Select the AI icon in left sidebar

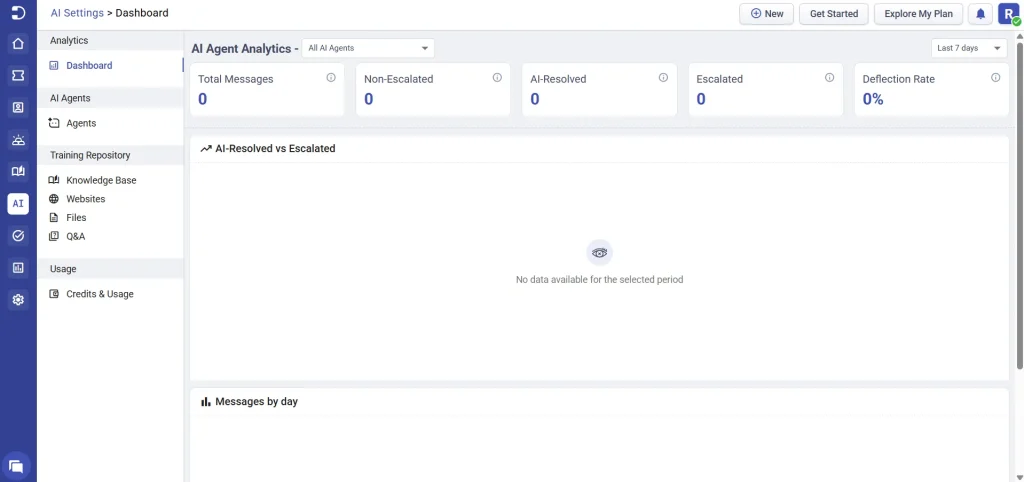[18, 203]
